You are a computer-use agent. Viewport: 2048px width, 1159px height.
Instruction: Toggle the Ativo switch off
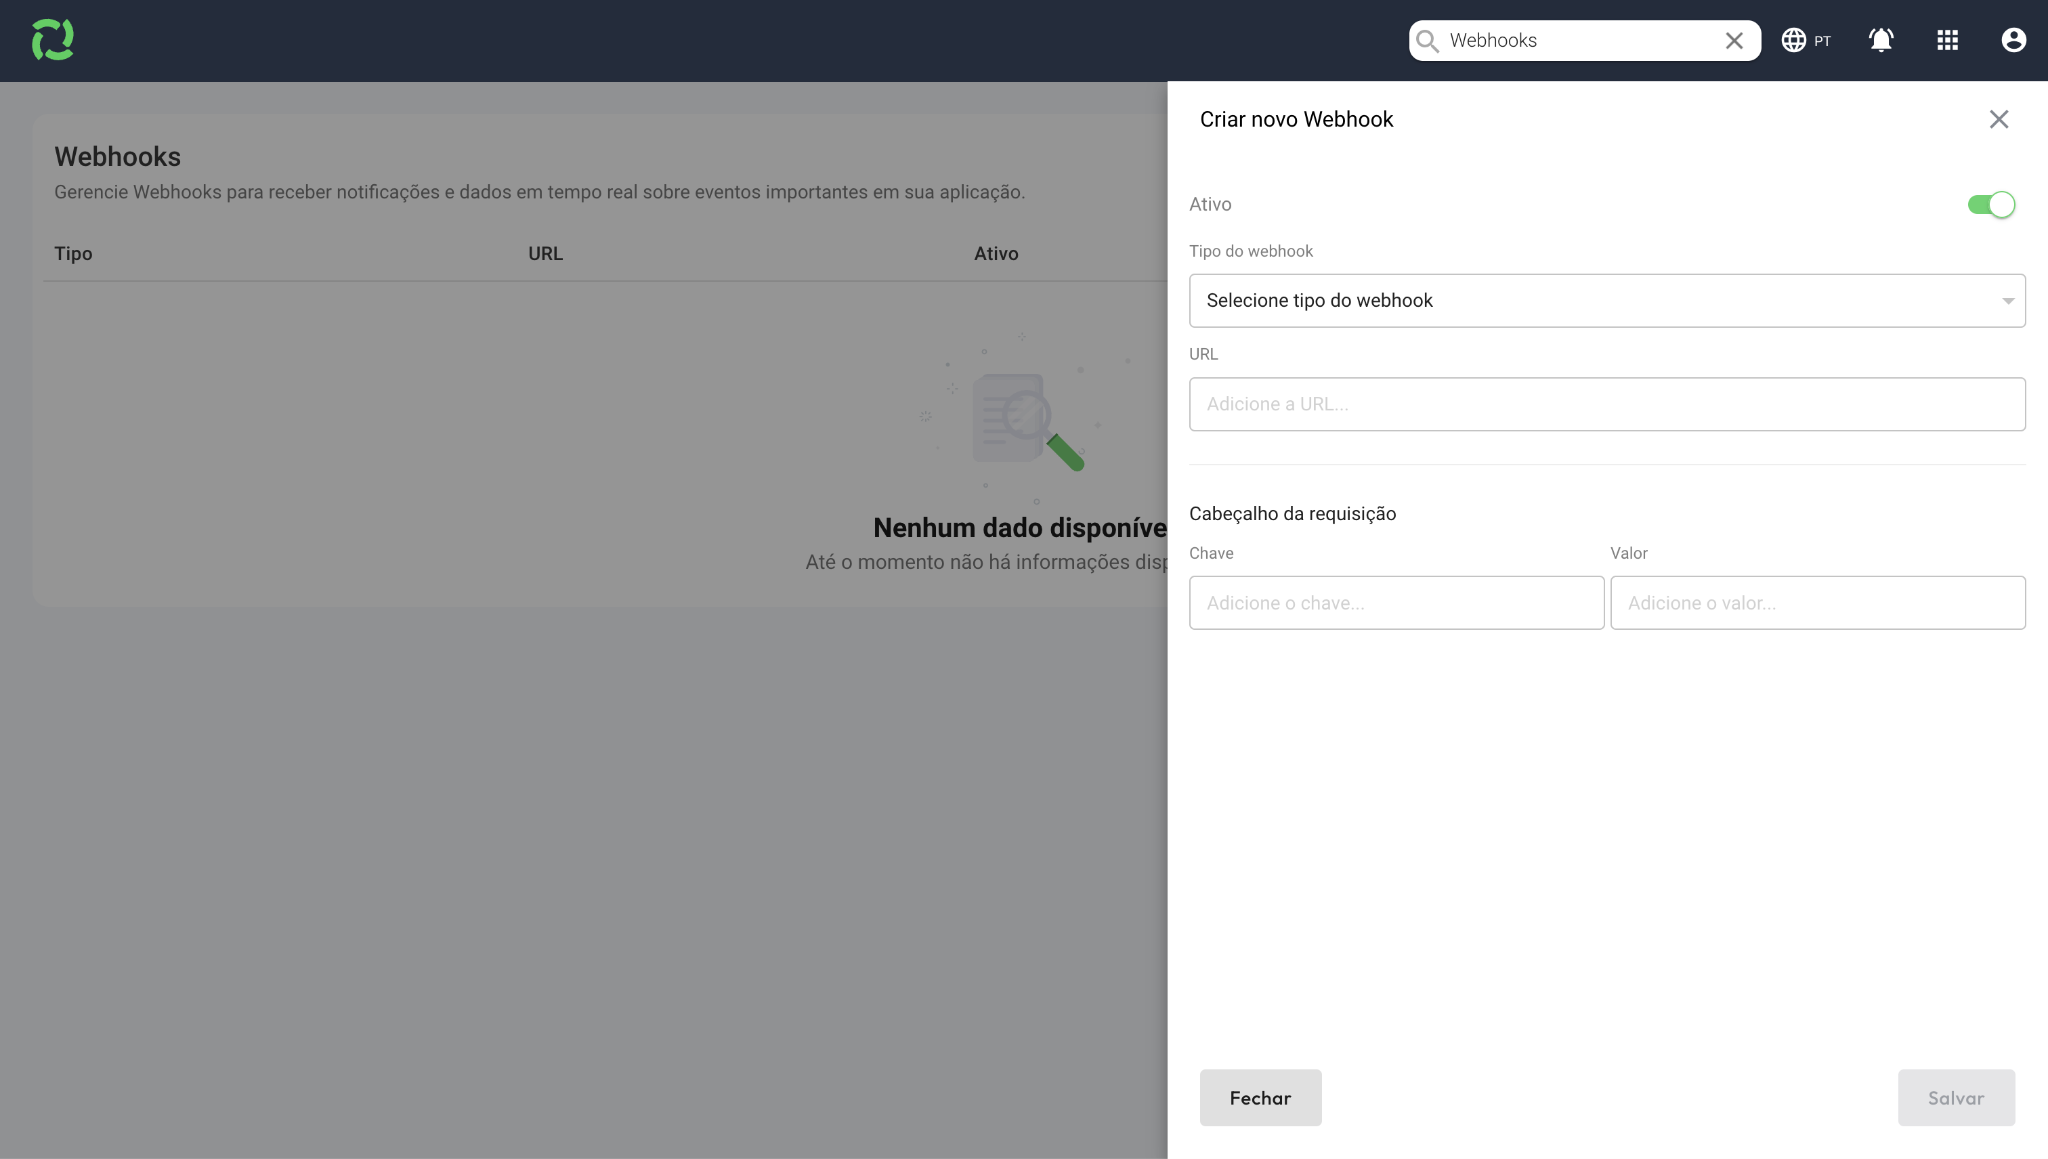[x=1991, y=205]
